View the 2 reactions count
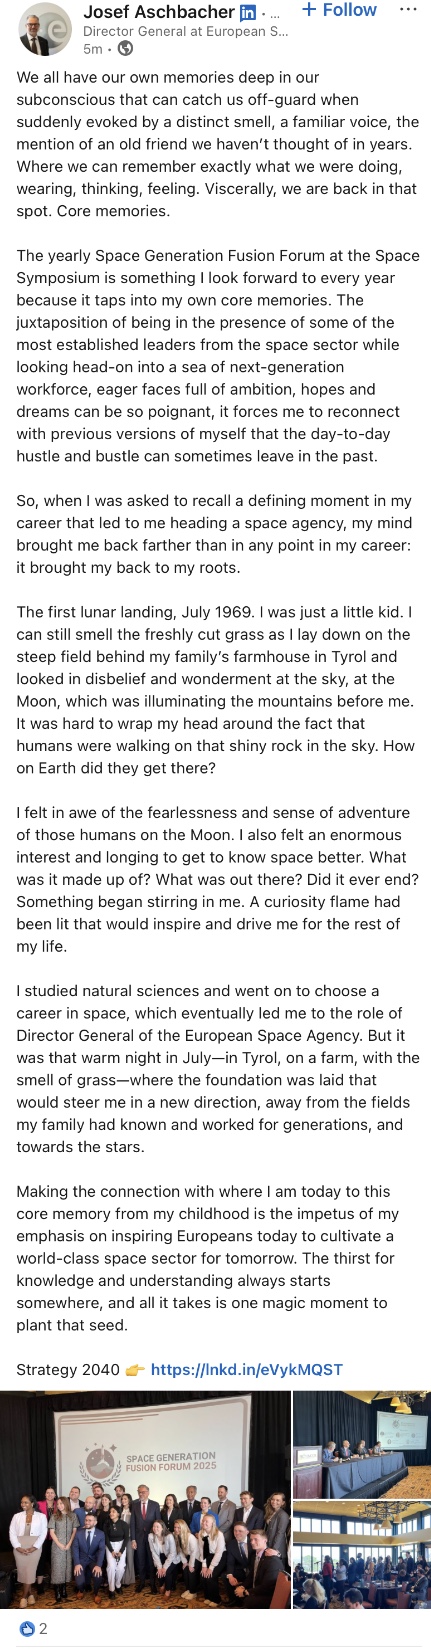The width and height of the screenshot is (431, 1650). click(43, 1629)
